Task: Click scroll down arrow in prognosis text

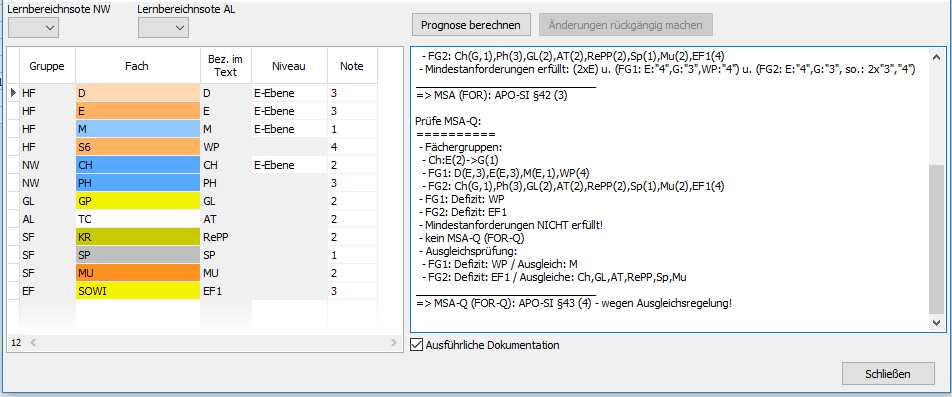Action: (937, 323)
